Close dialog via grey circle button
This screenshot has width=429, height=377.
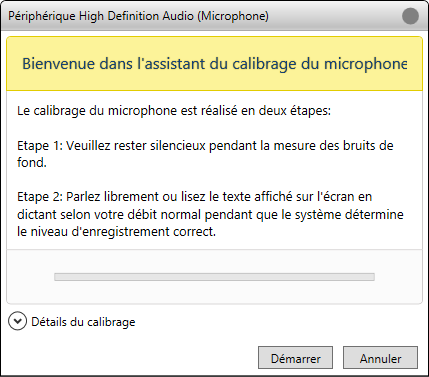click(x=410, y=16)
